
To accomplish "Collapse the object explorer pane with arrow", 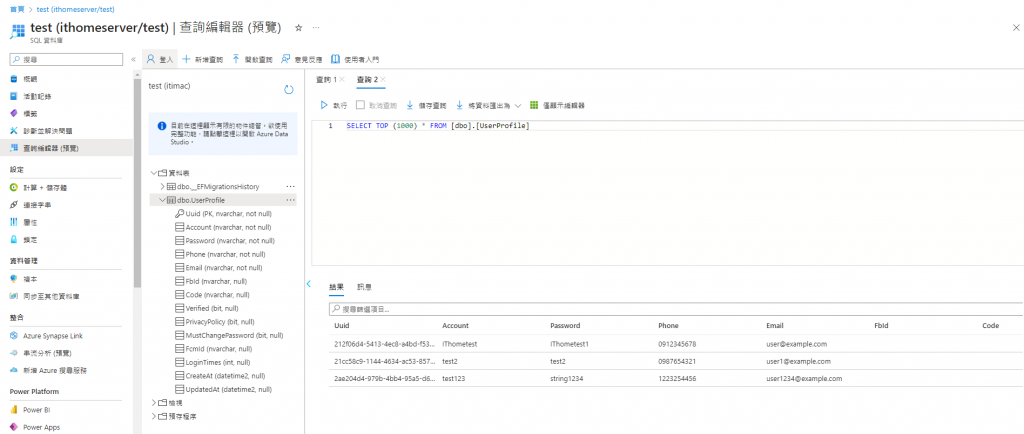I will click(308, 283).
